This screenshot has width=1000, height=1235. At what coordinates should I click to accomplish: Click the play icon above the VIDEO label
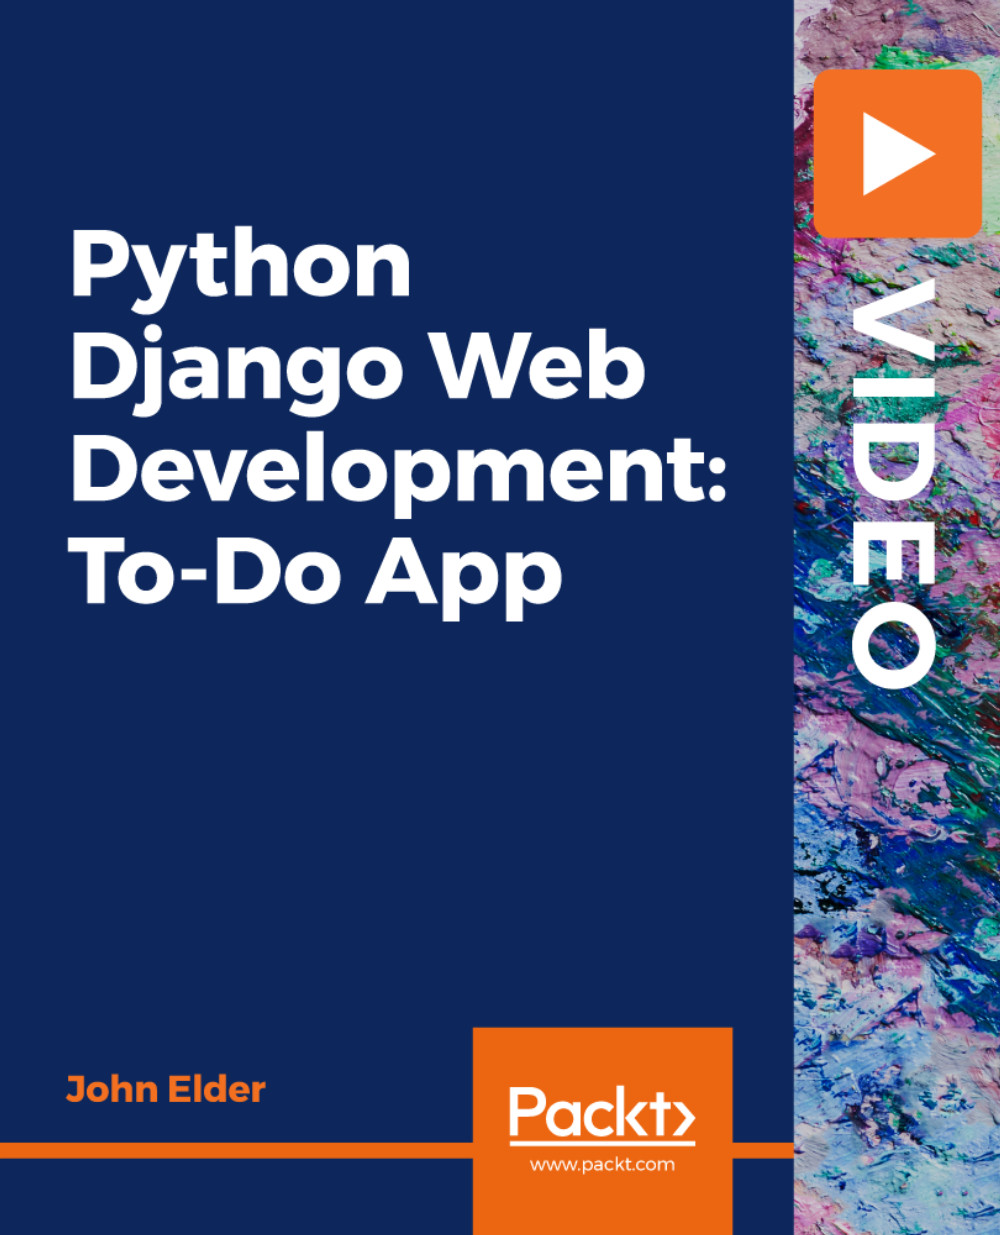click(x=899, y=155)
